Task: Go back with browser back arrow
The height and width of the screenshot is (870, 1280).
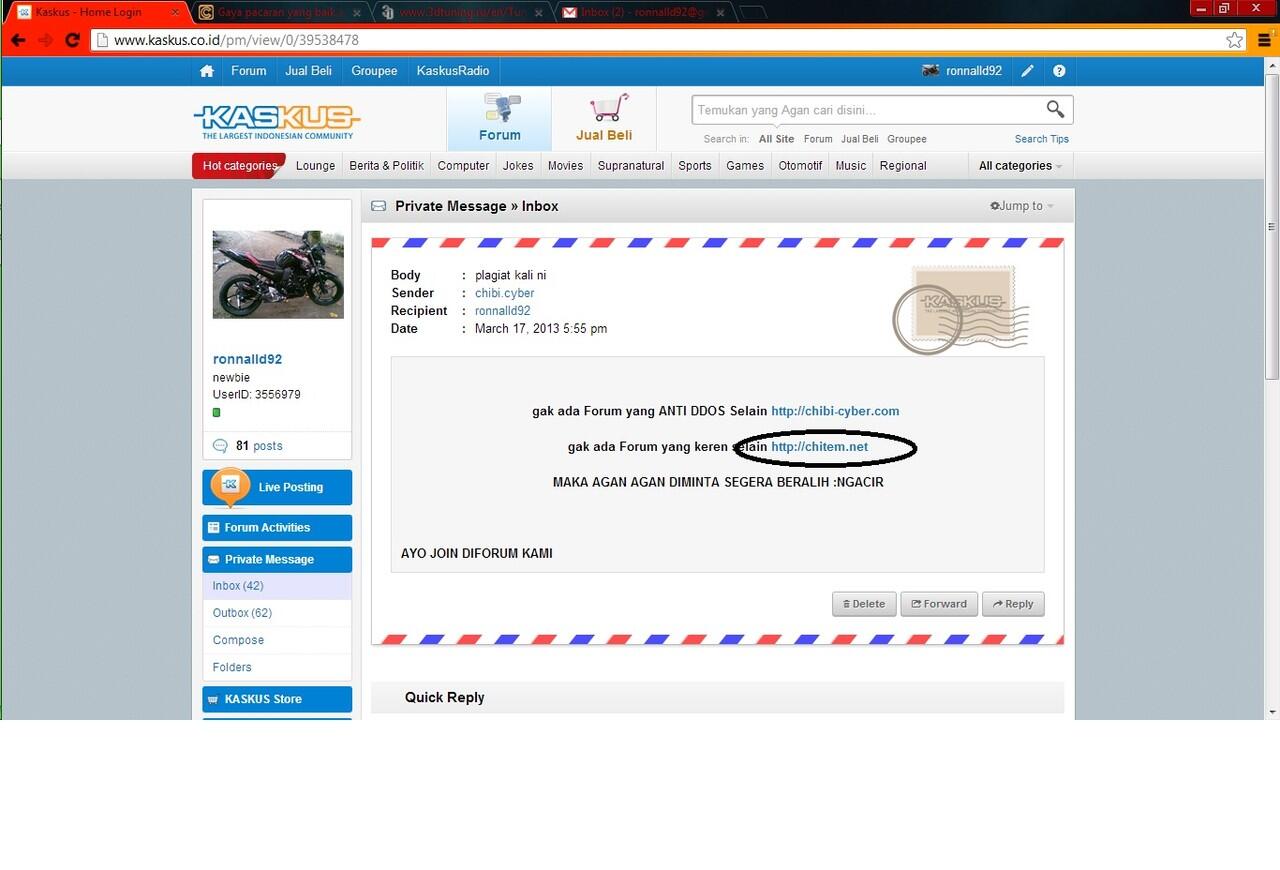Action: (x=17, y=40)
